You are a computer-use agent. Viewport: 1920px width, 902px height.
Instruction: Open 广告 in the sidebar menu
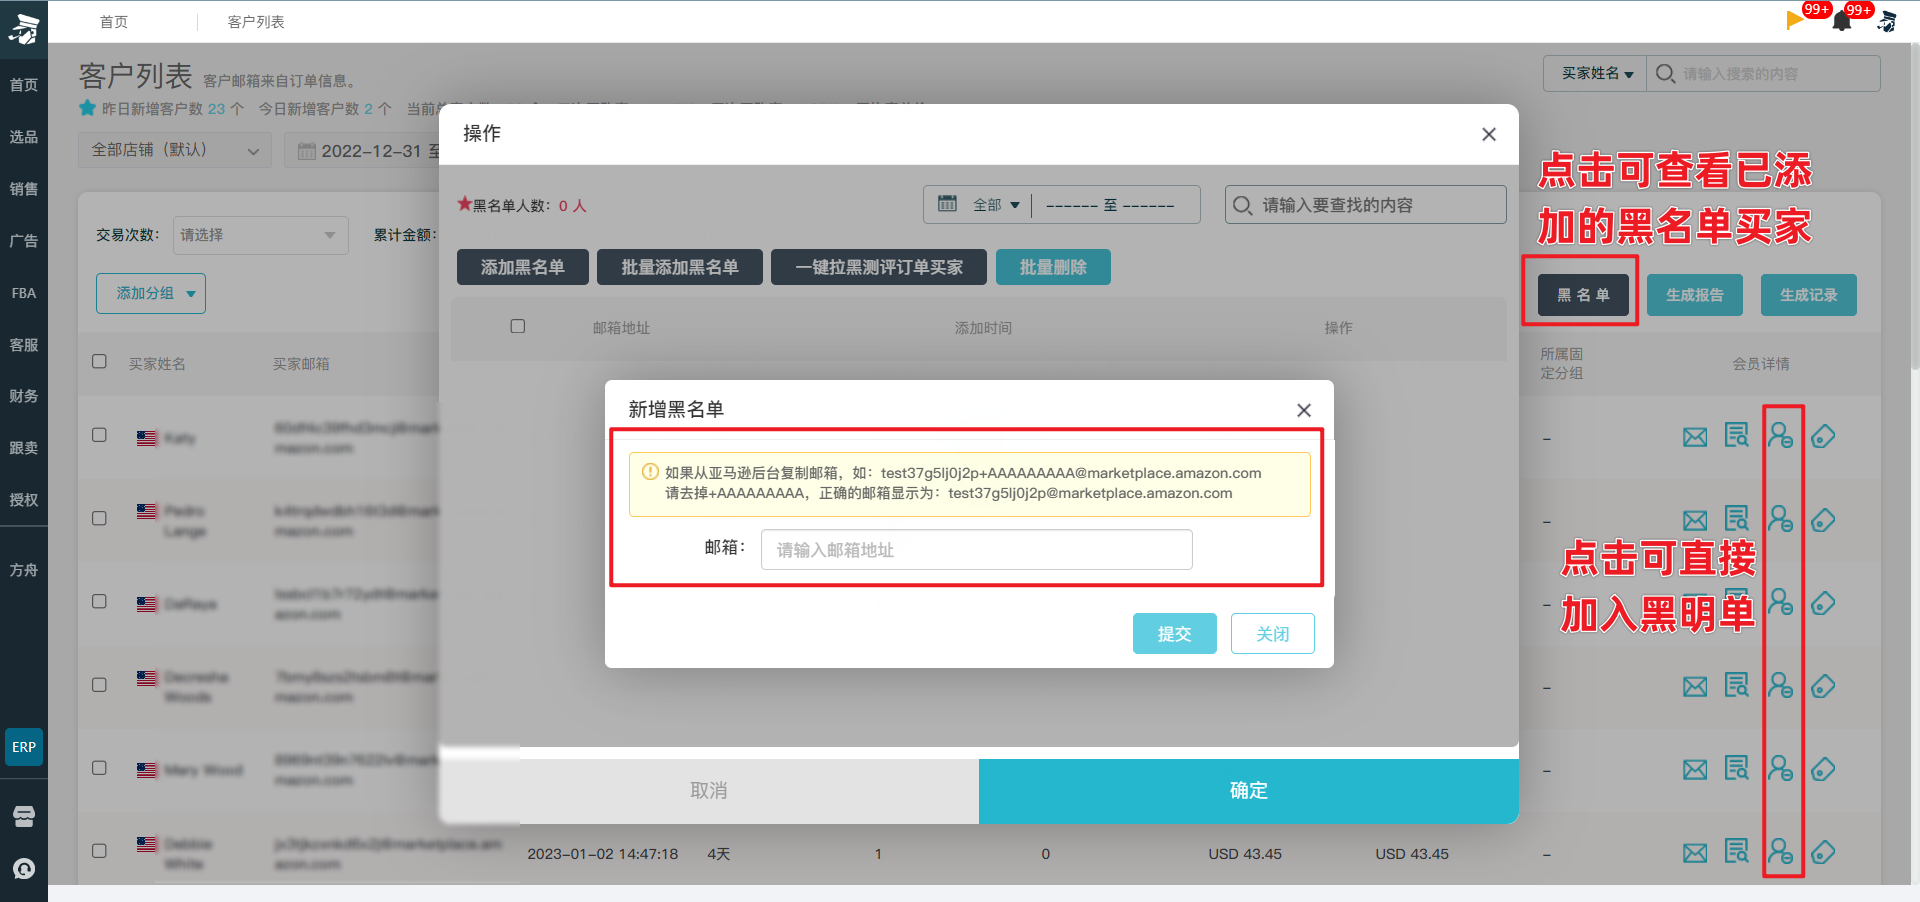click(x=24, y=241)
